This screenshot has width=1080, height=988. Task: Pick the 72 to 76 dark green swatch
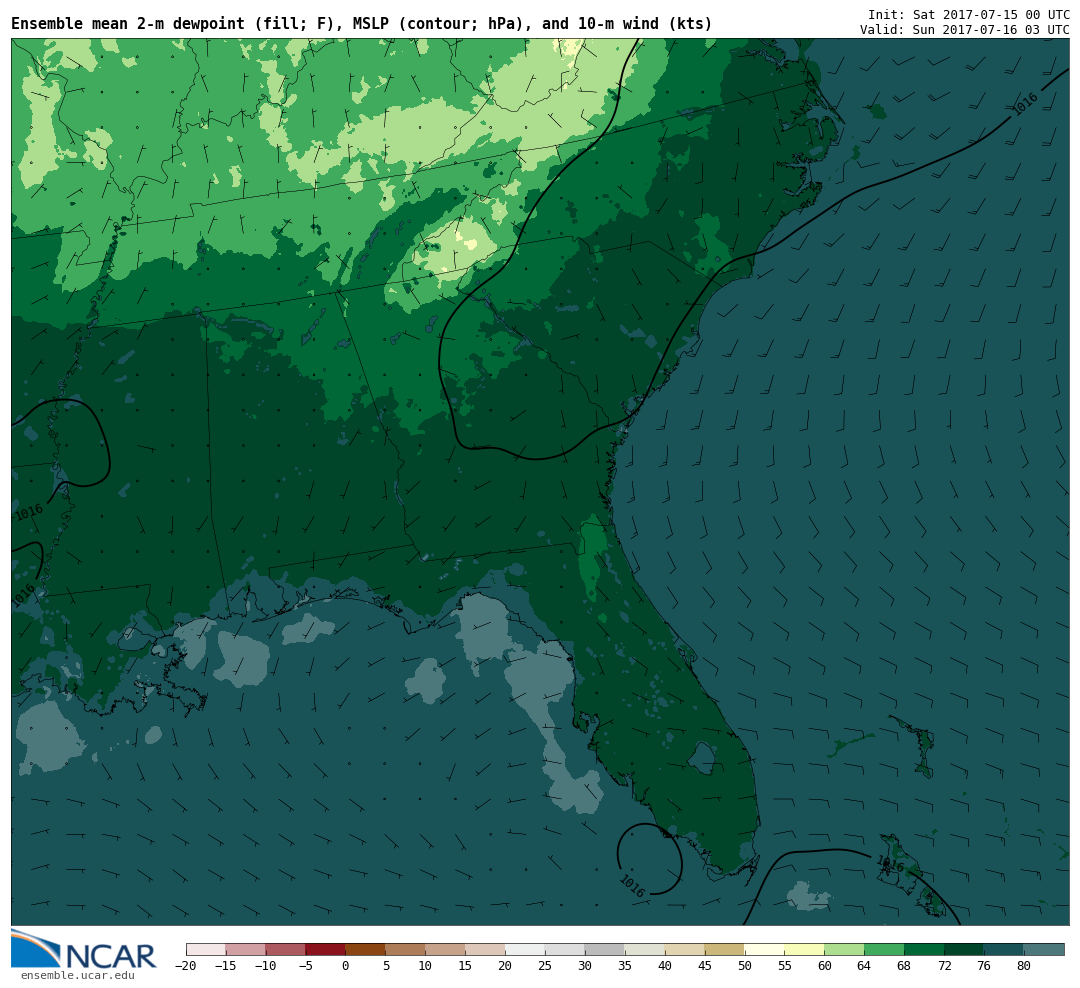click(965, 949)
